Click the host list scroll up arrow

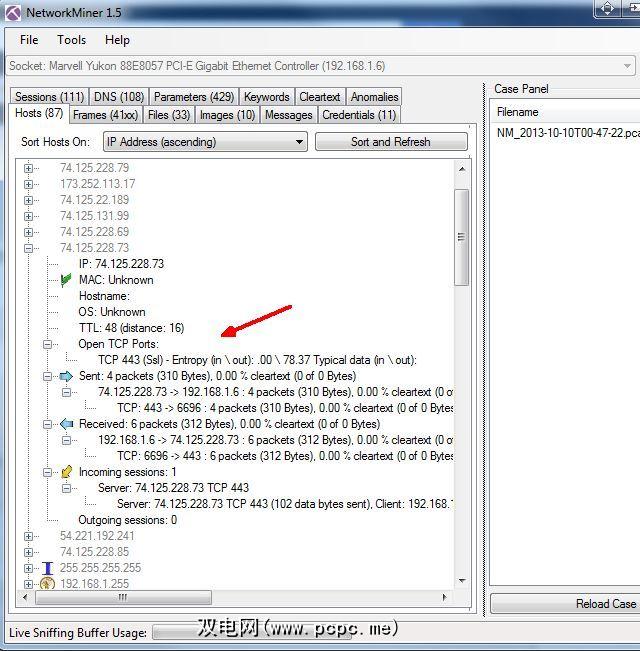point(462,169)
